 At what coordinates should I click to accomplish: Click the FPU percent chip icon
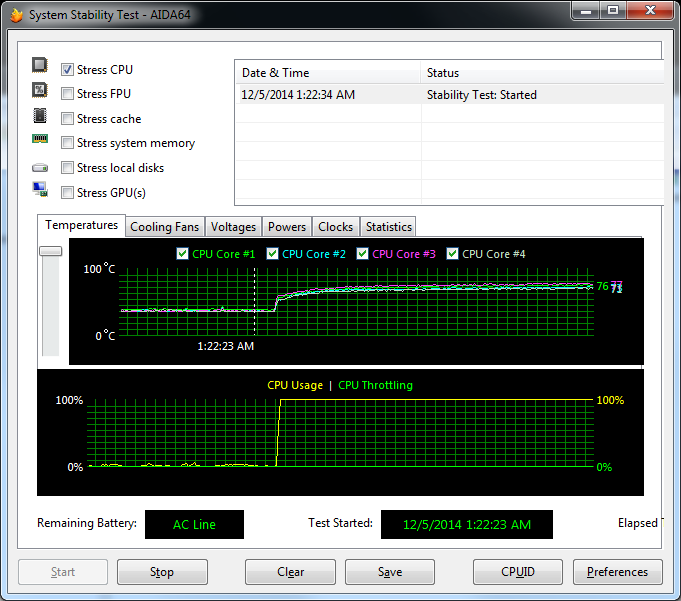pyautogui.click(x=40, y=90)
